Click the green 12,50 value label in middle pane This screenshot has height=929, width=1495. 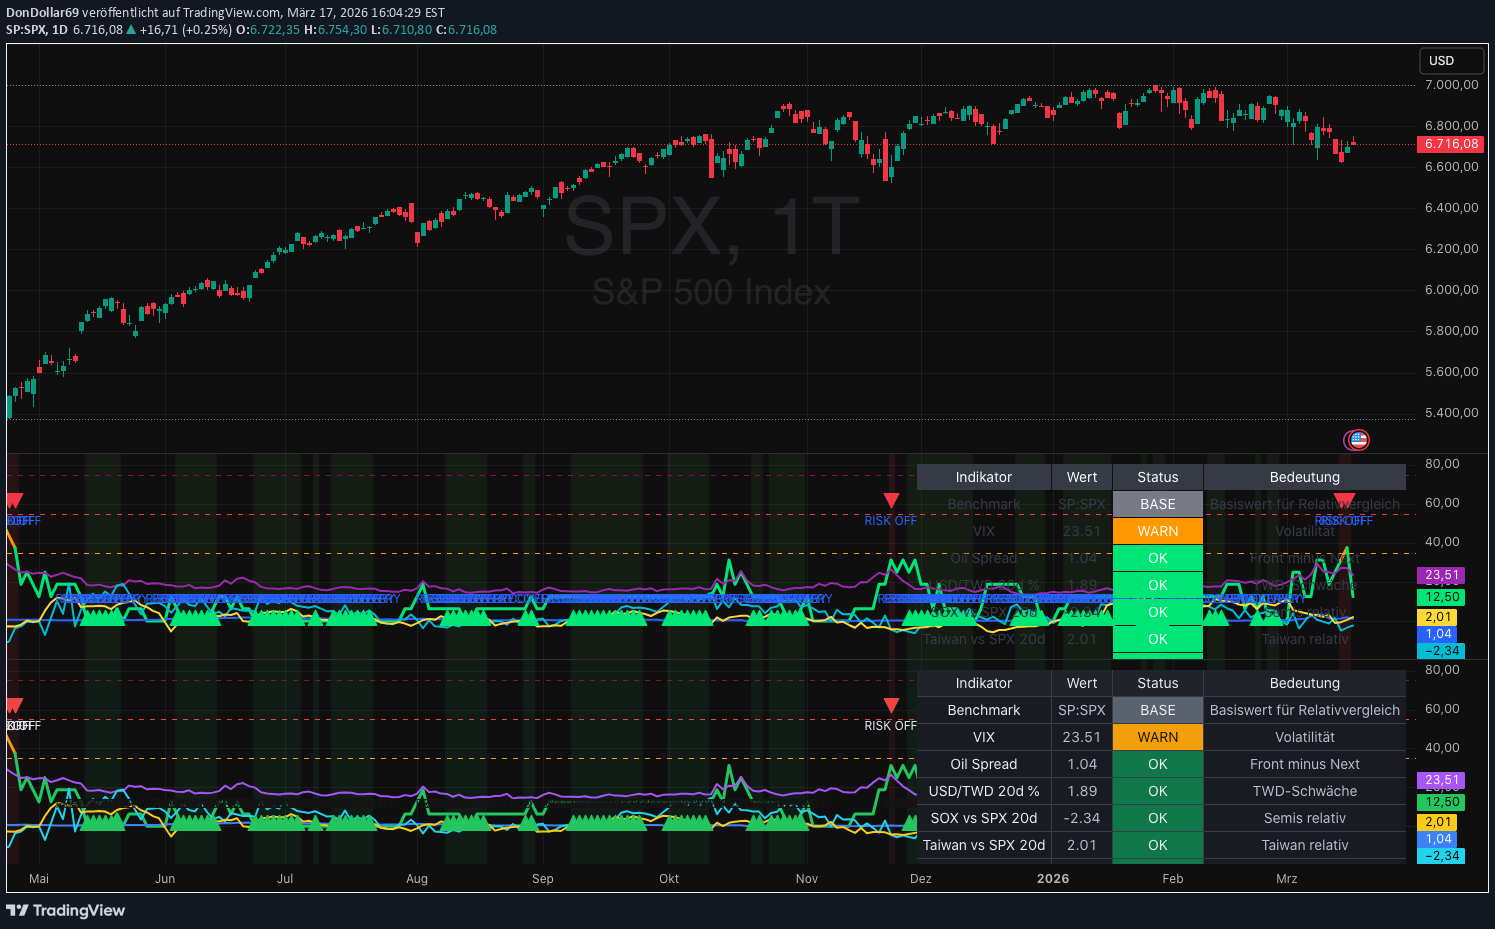1442,597
